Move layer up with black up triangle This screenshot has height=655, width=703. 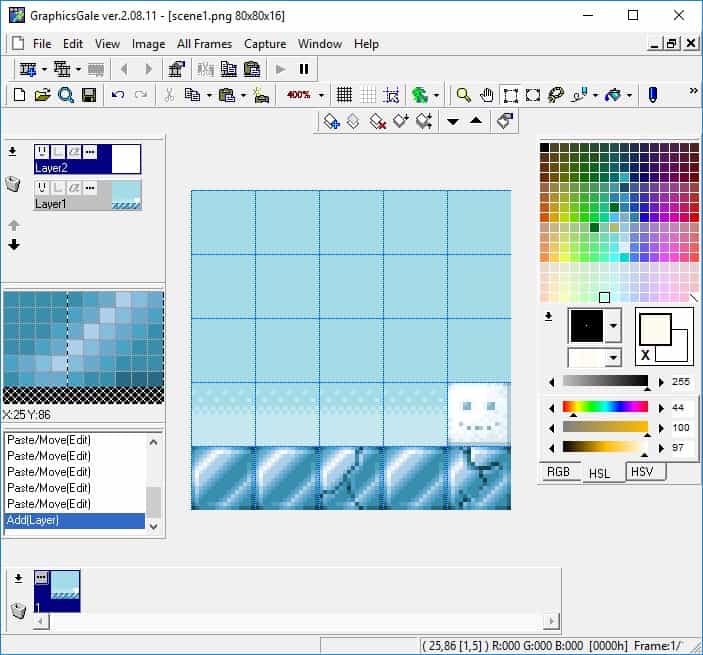click(476, 120)
